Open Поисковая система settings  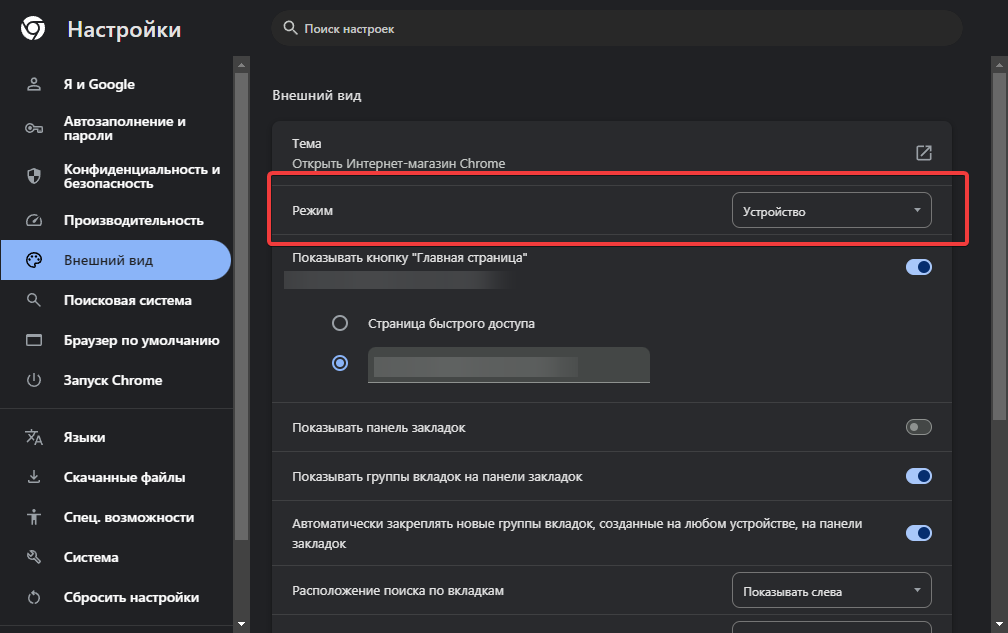[116, 300]
